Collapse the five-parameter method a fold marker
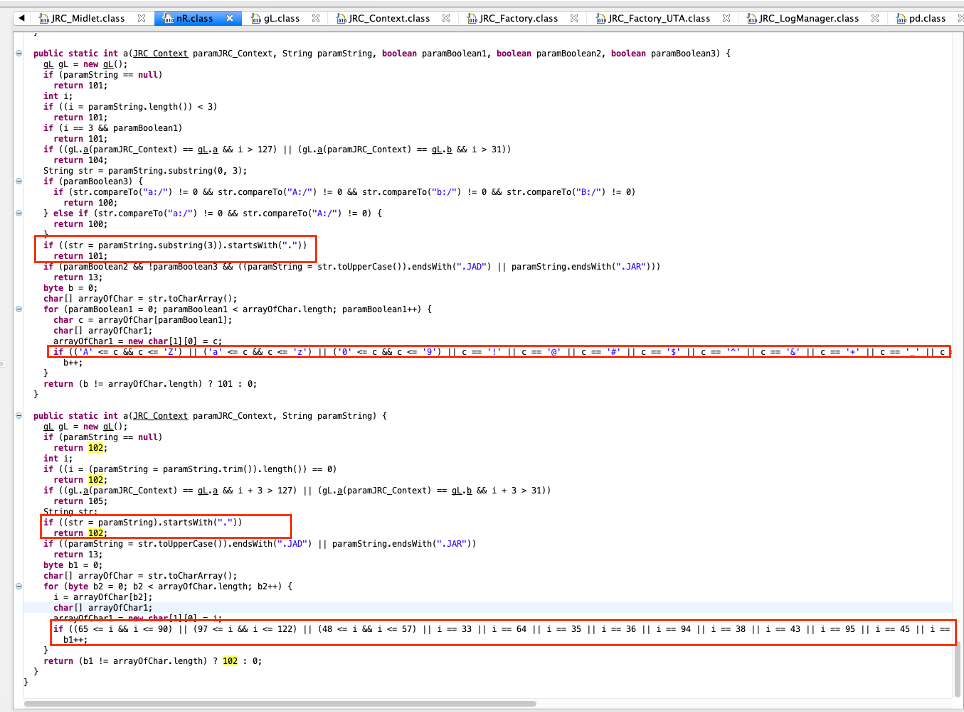 pyautogui.click(x=21, y=52)
